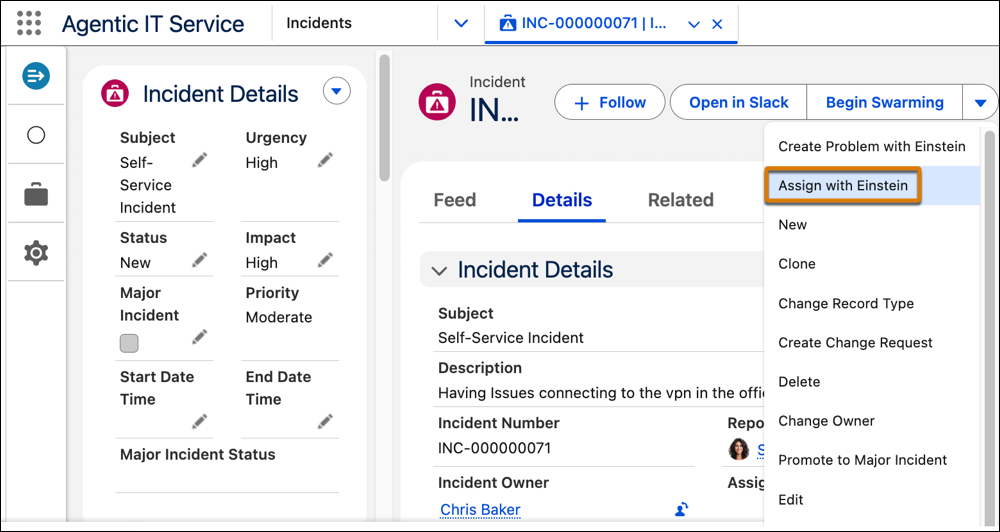This screenshot has width=1000, height=532.
Task: Toggle the Major Incident checkbox
Action: point(129,343)
